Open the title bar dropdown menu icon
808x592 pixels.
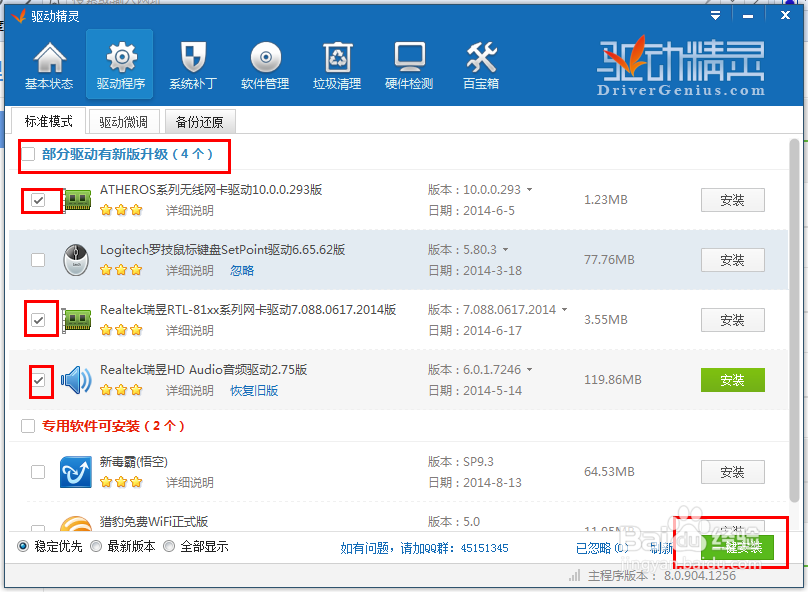pyautogui.click(x=715, y=15)
